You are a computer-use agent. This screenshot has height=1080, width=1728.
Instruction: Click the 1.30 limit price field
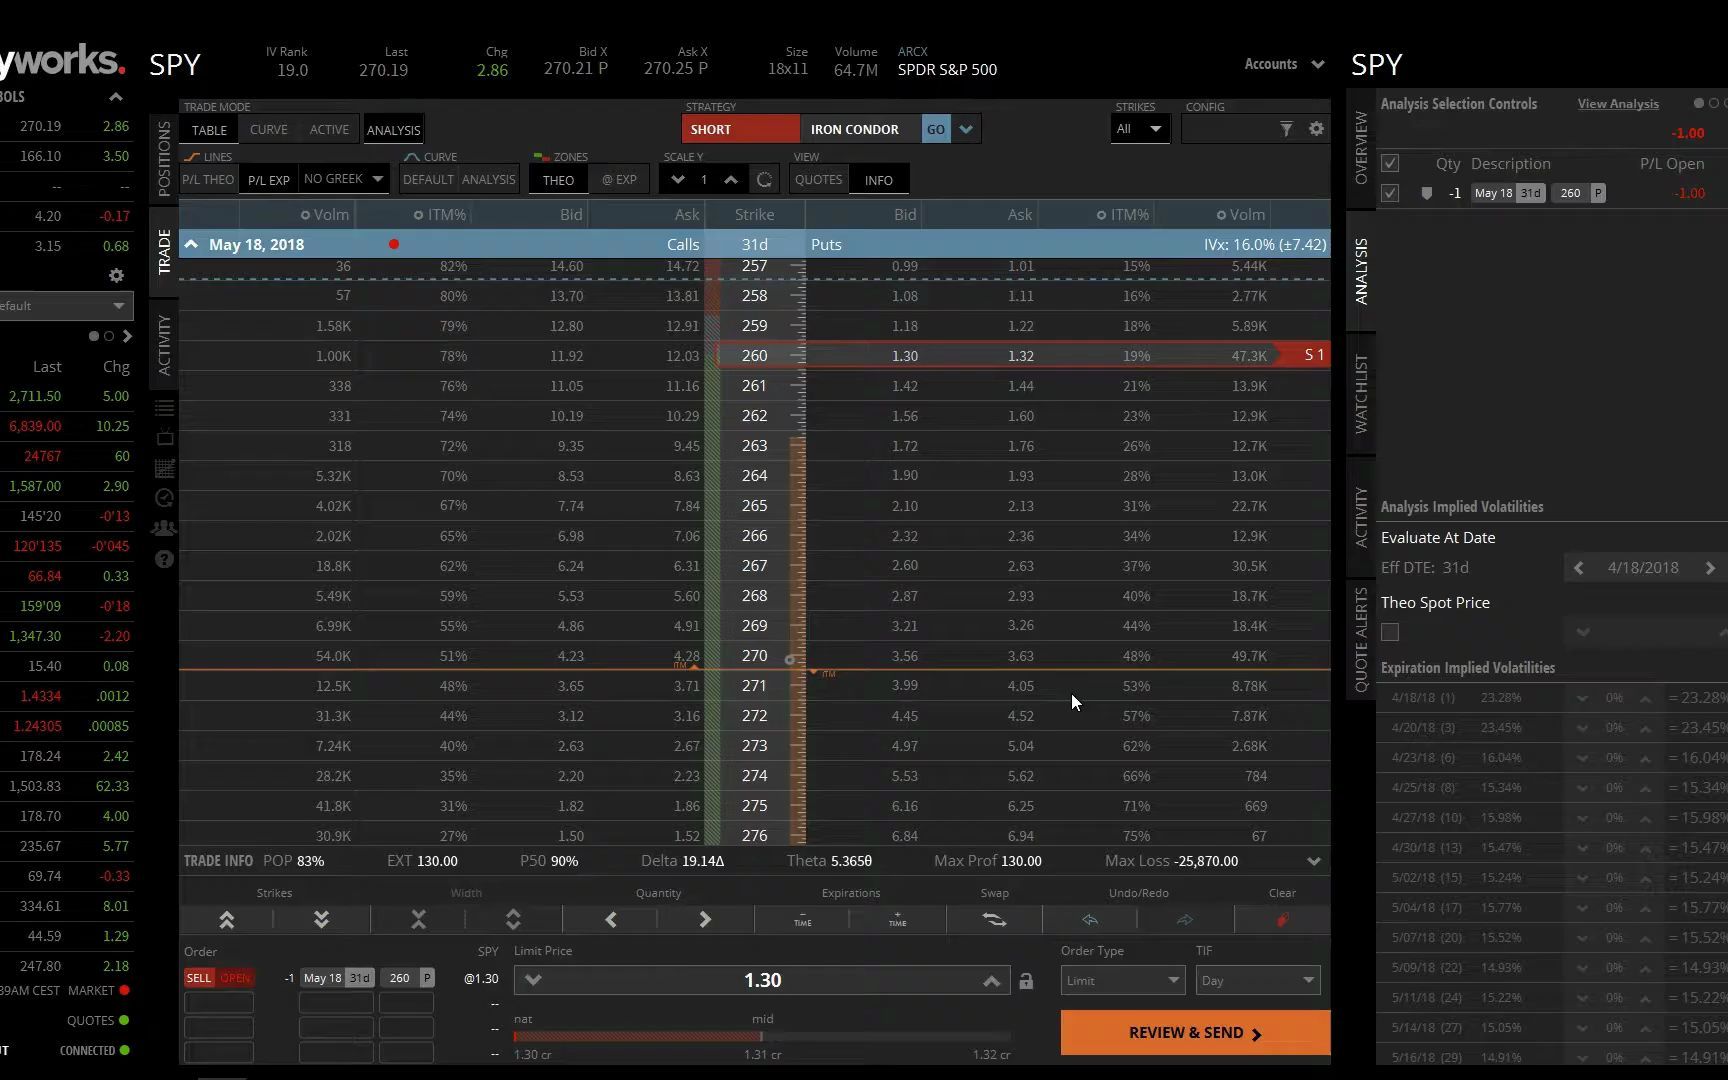tap(762, 981)
